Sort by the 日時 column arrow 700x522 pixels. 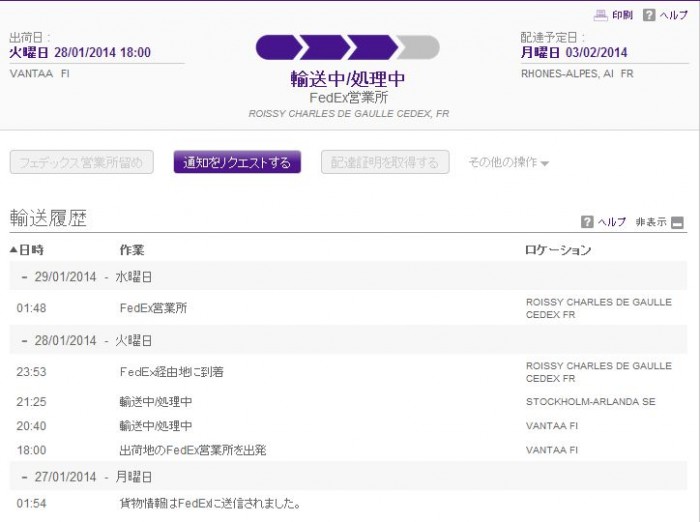(14, 250)
